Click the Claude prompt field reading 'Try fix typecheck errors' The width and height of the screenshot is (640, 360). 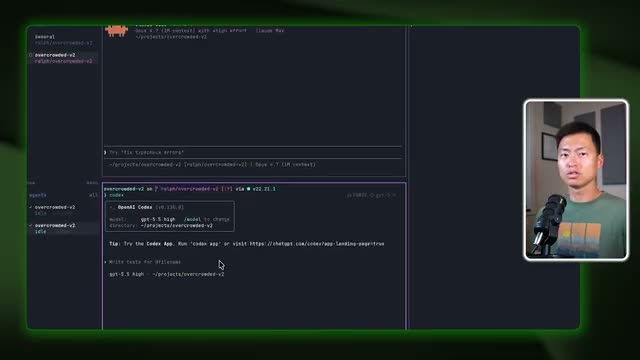[x=253, y=152]
